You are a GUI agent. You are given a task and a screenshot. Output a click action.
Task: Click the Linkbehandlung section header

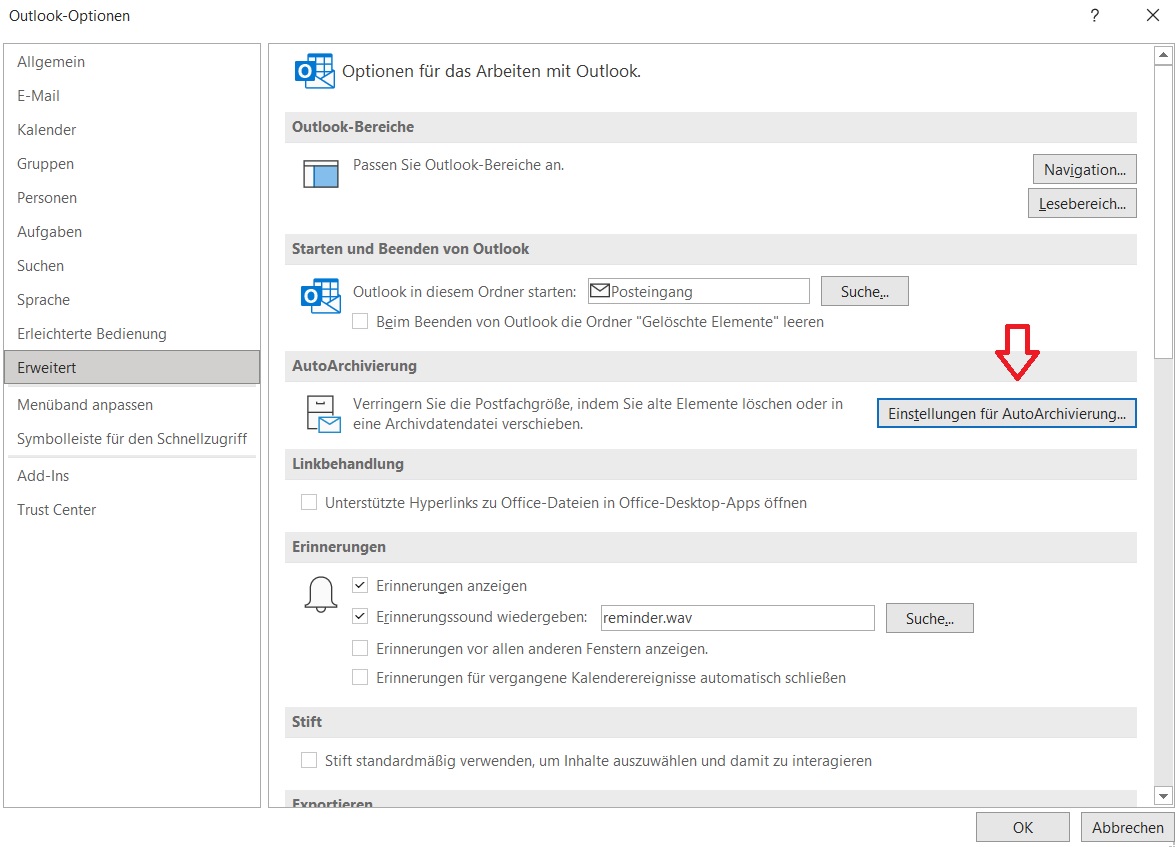[x=710, y=464]
